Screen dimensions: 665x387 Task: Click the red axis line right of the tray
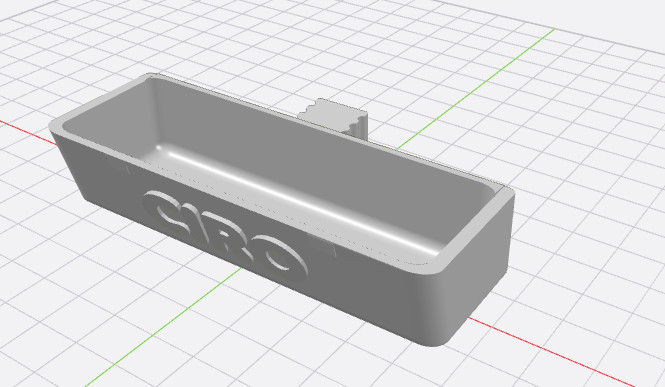(551, 352)
